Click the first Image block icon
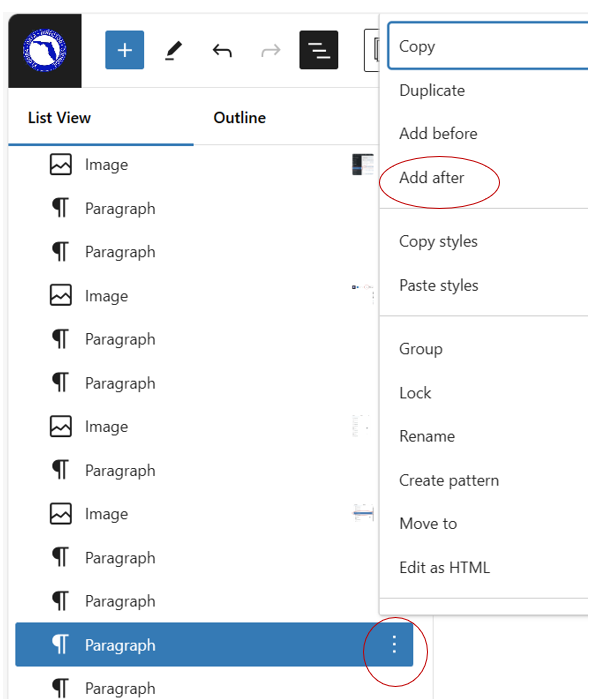Screen dimensions: 599x699 click(x=61, y=164)
